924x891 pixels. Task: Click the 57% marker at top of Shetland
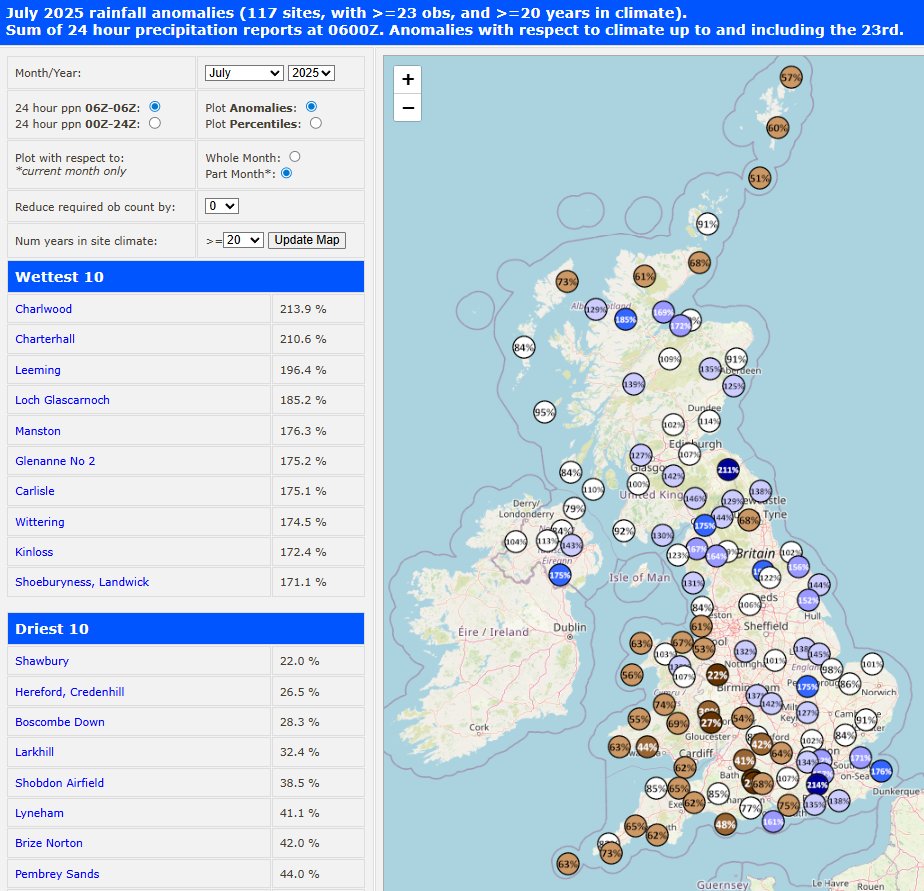791,77
